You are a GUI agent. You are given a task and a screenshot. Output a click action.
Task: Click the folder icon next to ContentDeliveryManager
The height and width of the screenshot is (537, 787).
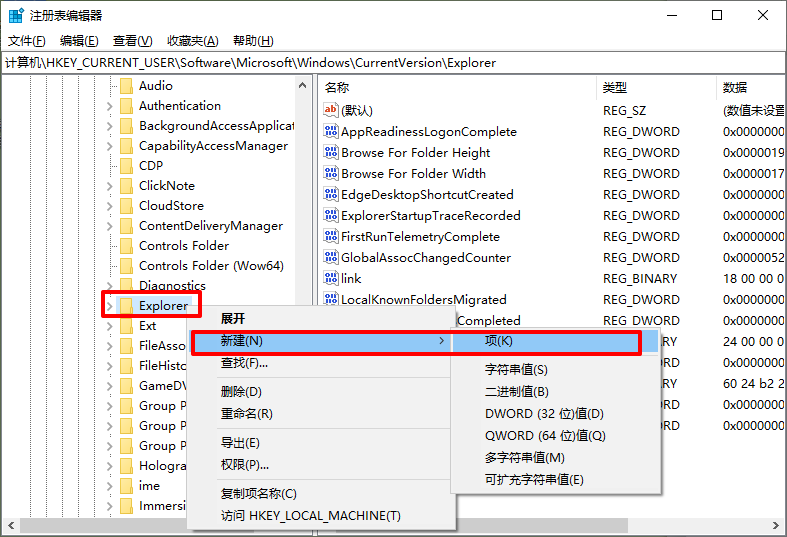(126, 226)
